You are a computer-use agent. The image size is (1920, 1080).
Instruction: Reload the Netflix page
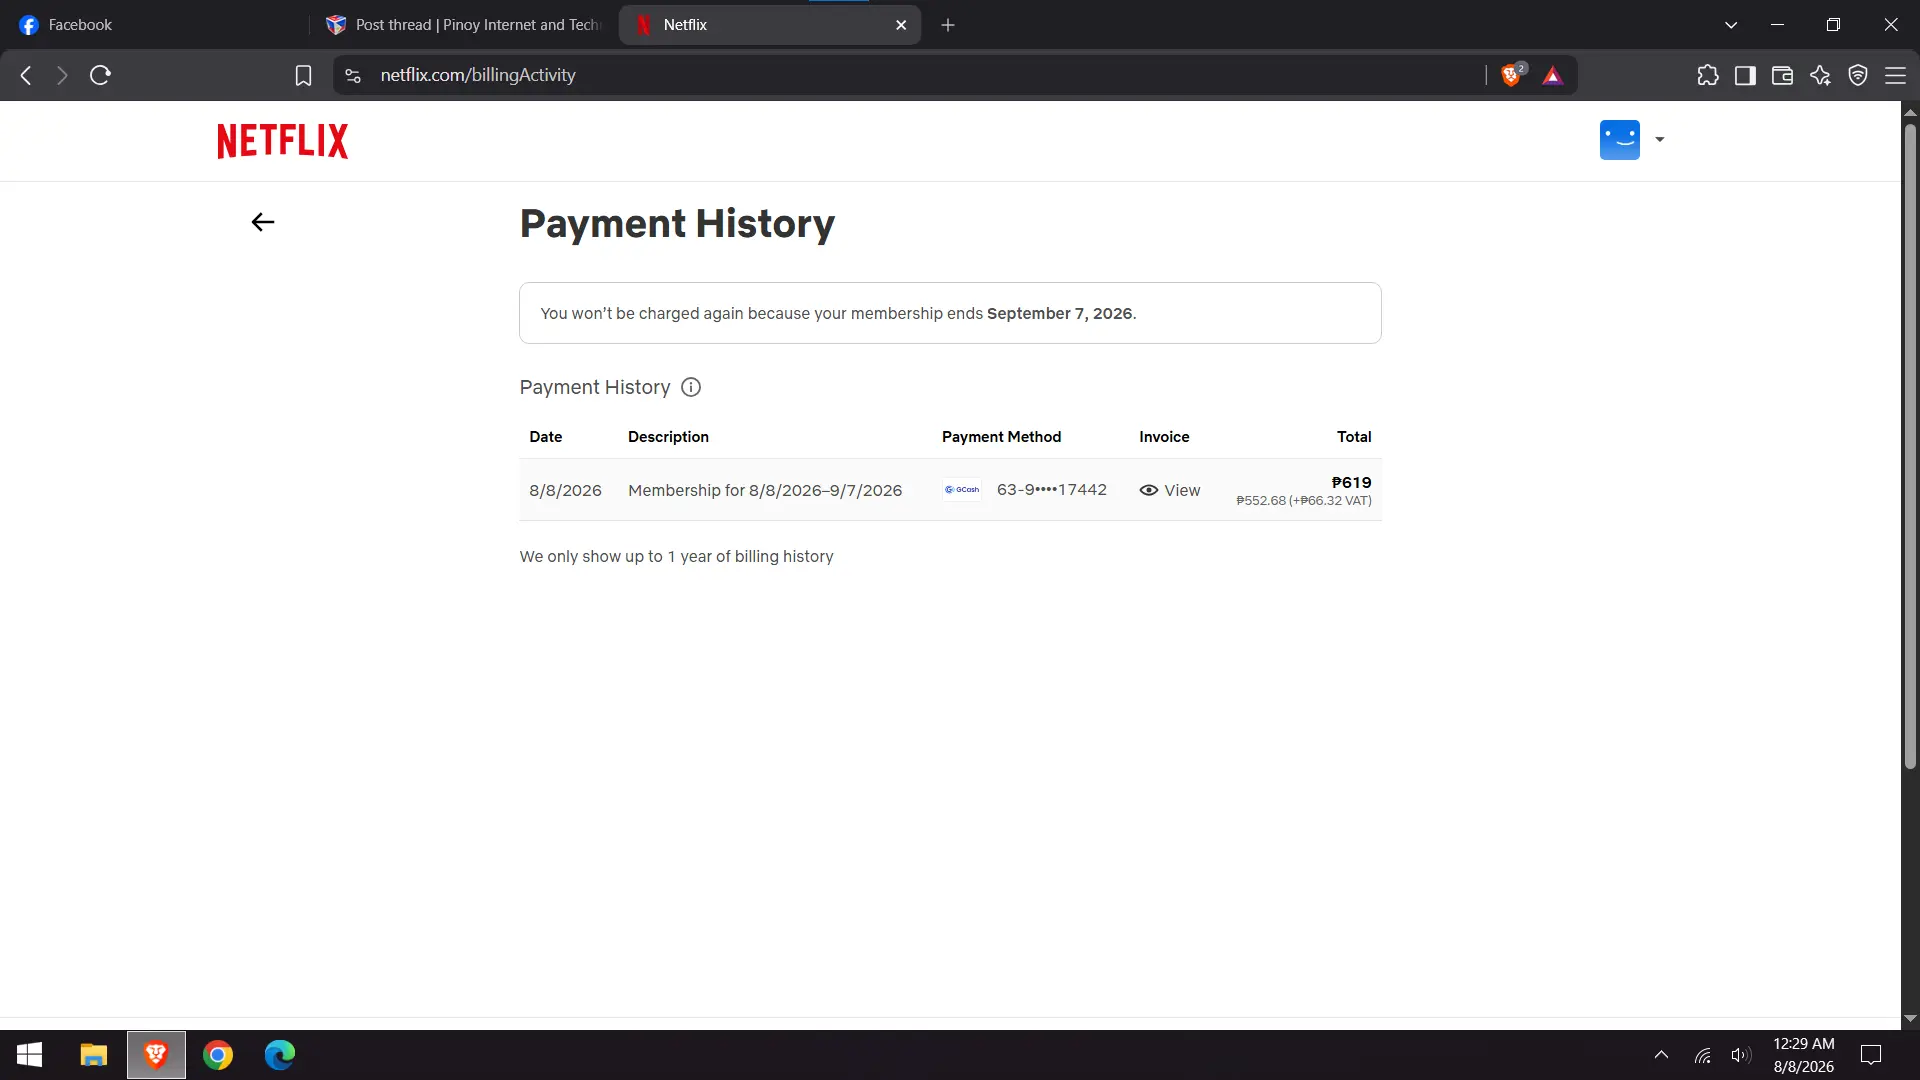click(100, 75)
